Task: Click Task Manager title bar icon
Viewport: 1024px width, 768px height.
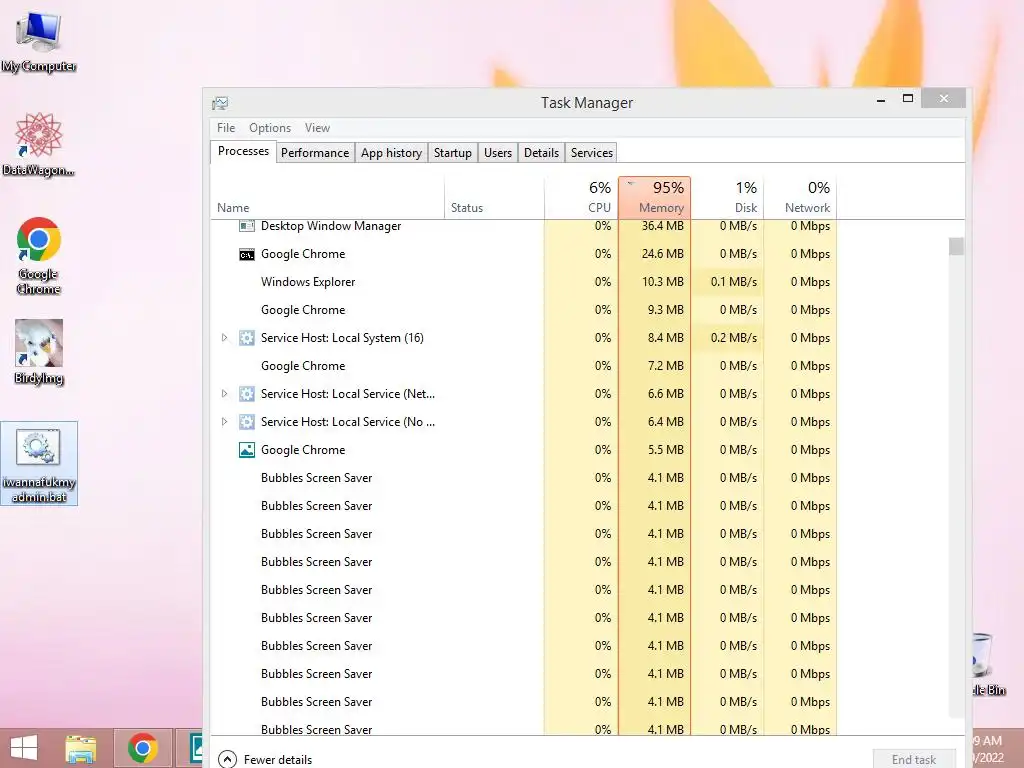Action: tap(220, 103)
